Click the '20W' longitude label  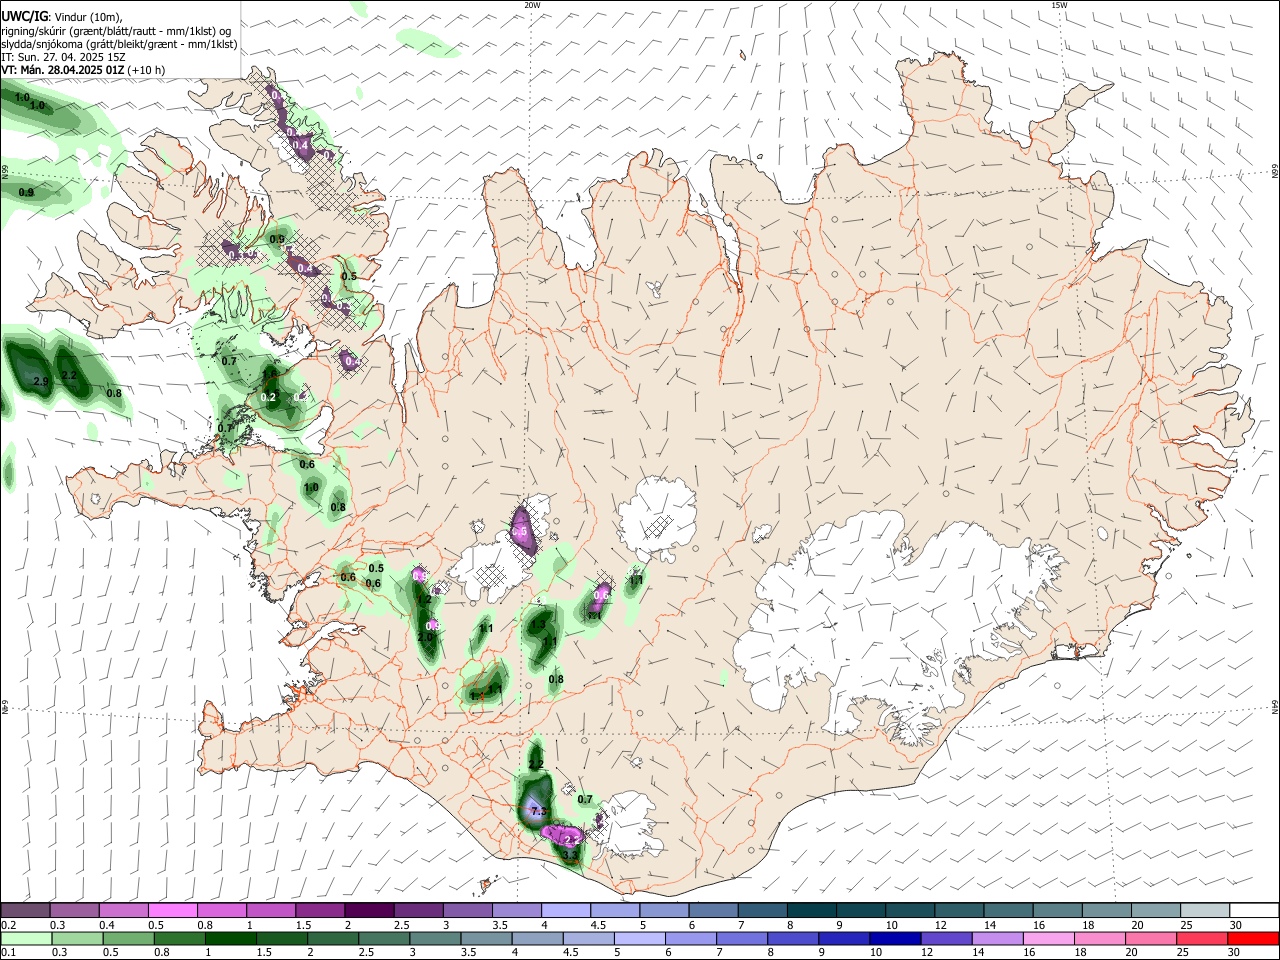(x=532, y=5)
